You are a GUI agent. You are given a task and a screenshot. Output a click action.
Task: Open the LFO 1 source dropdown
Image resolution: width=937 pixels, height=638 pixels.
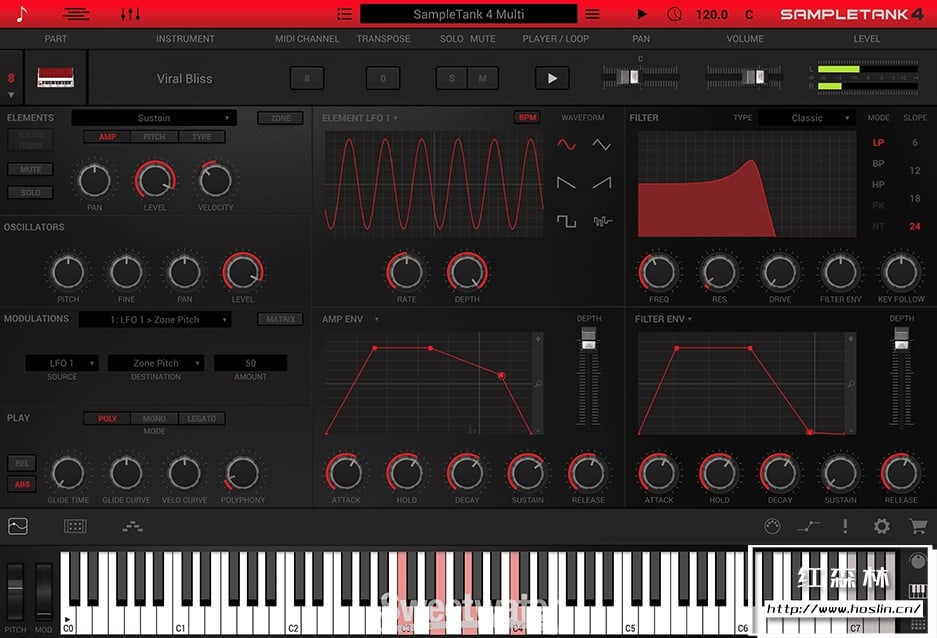point(62,363)
